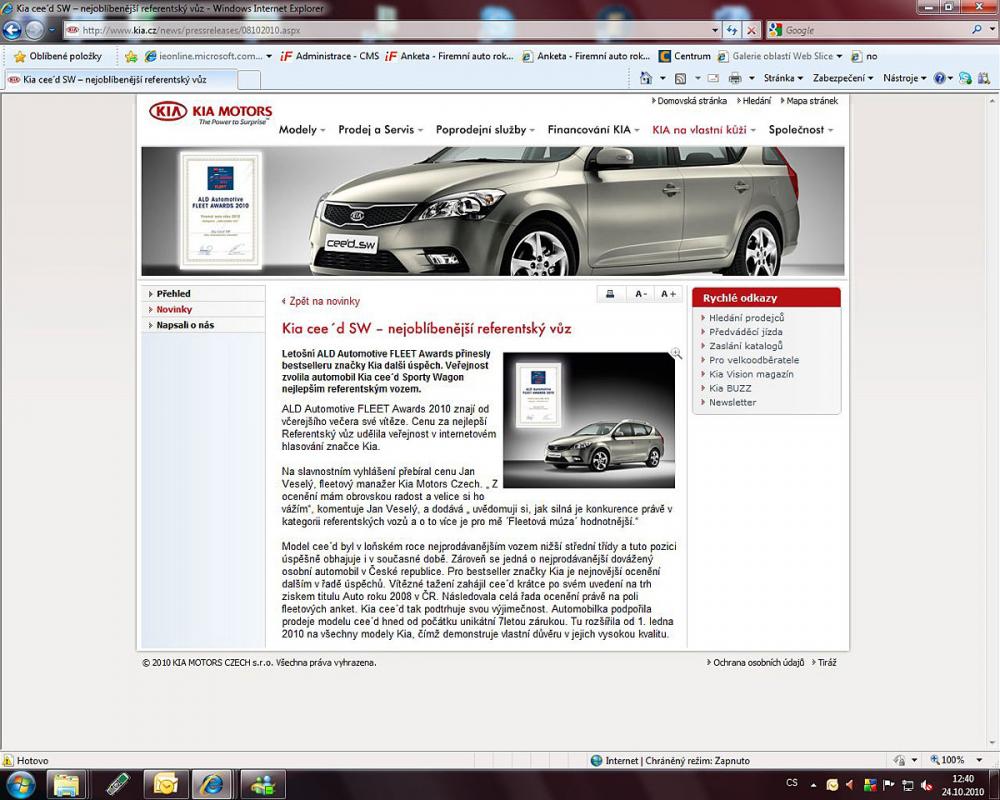This screenshot has height=800, width=1000.
Task: Click the article print icon
Action: [610, 294]
